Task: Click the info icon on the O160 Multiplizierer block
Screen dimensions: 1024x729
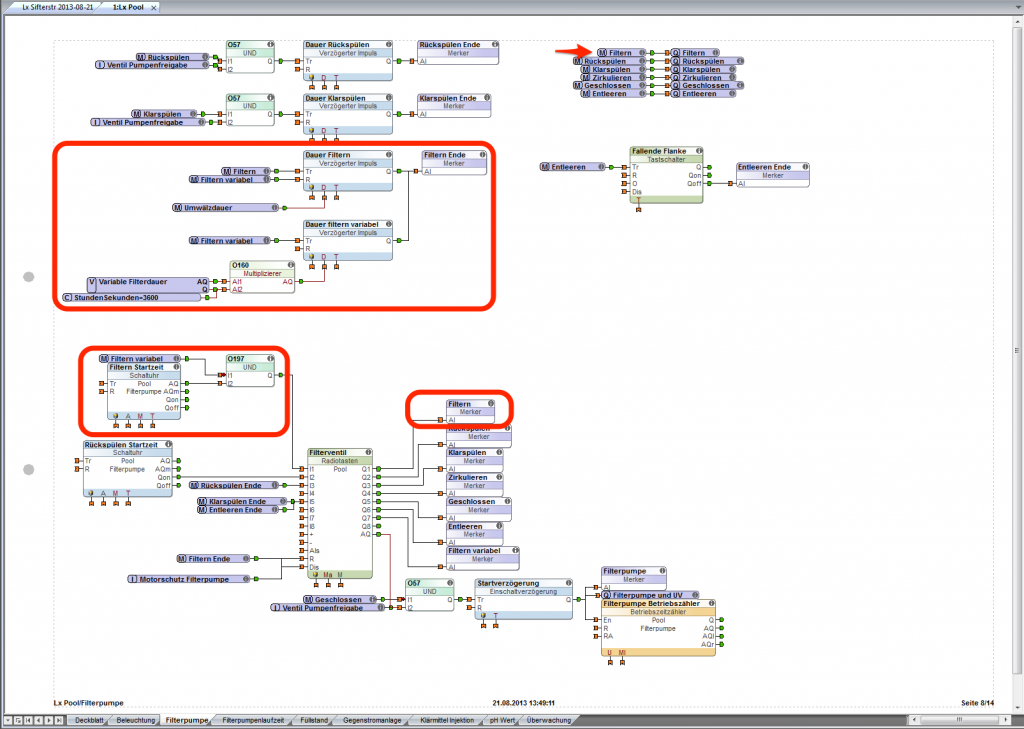Action: [289, 264]
